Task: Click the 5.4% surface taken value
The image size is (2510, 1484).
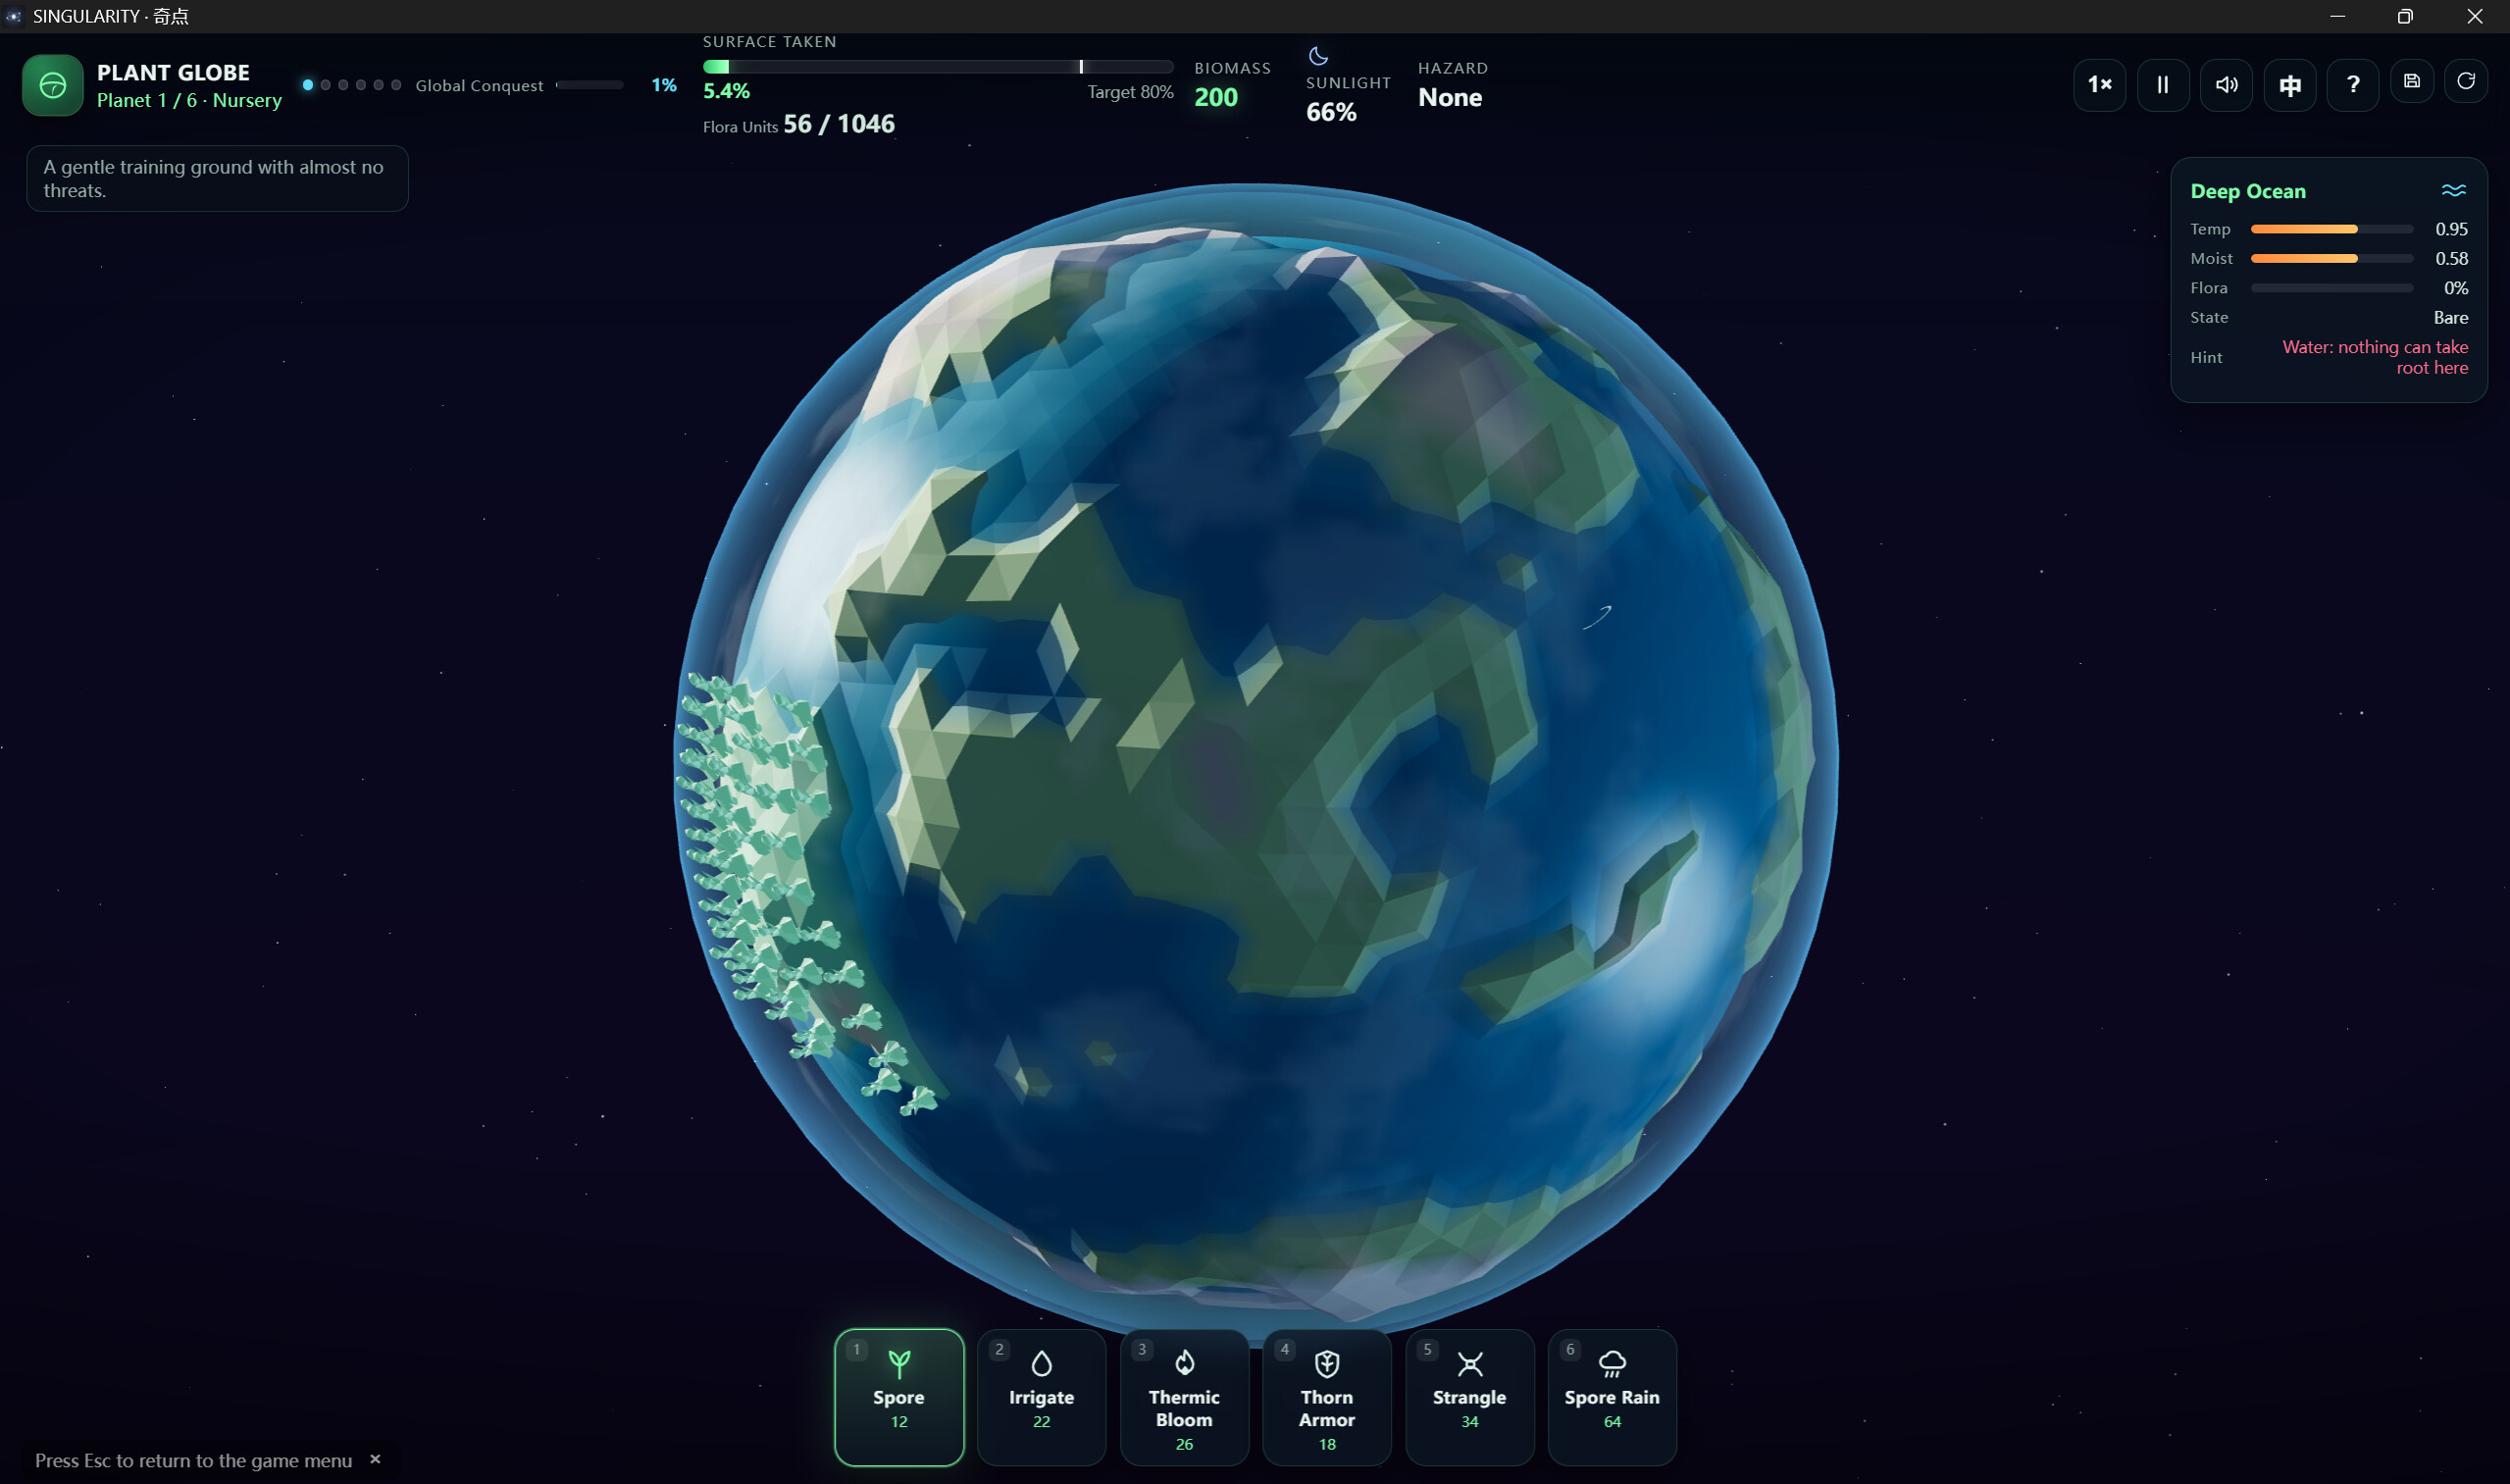Action: (726, 91)
